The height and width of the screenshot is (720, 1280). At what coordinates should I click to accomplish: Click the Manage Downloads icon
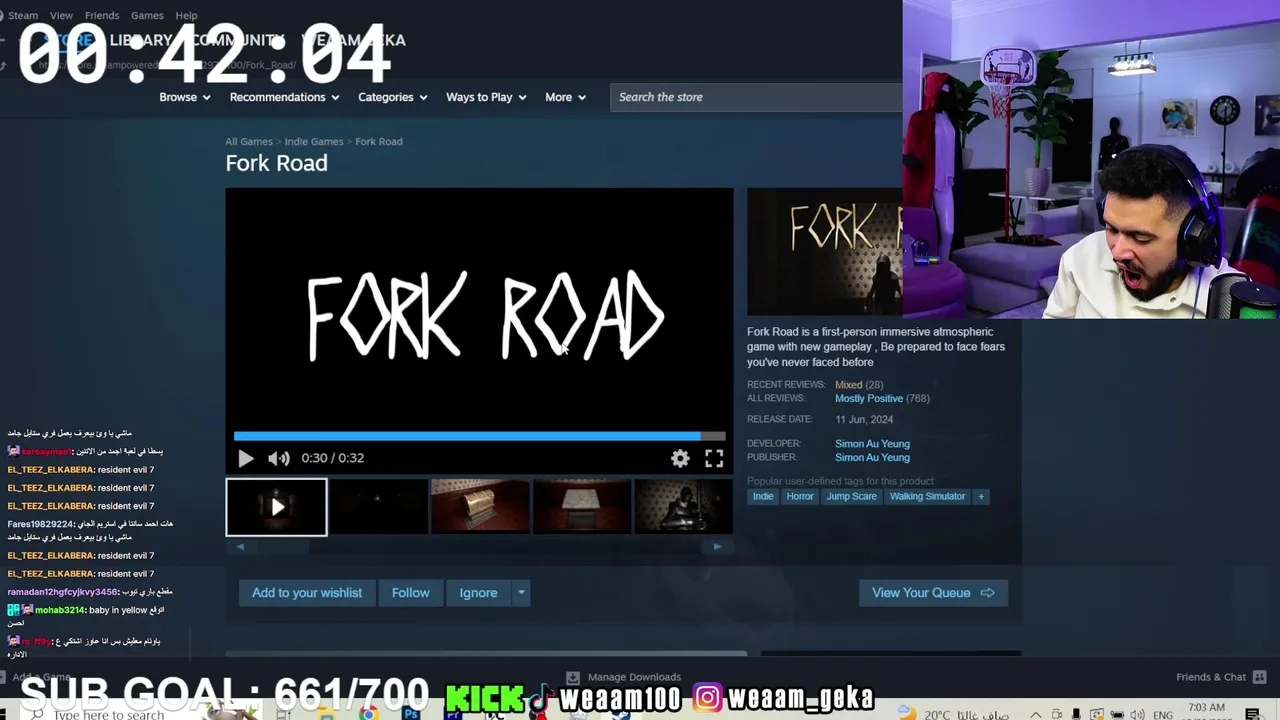click(572, 677)
